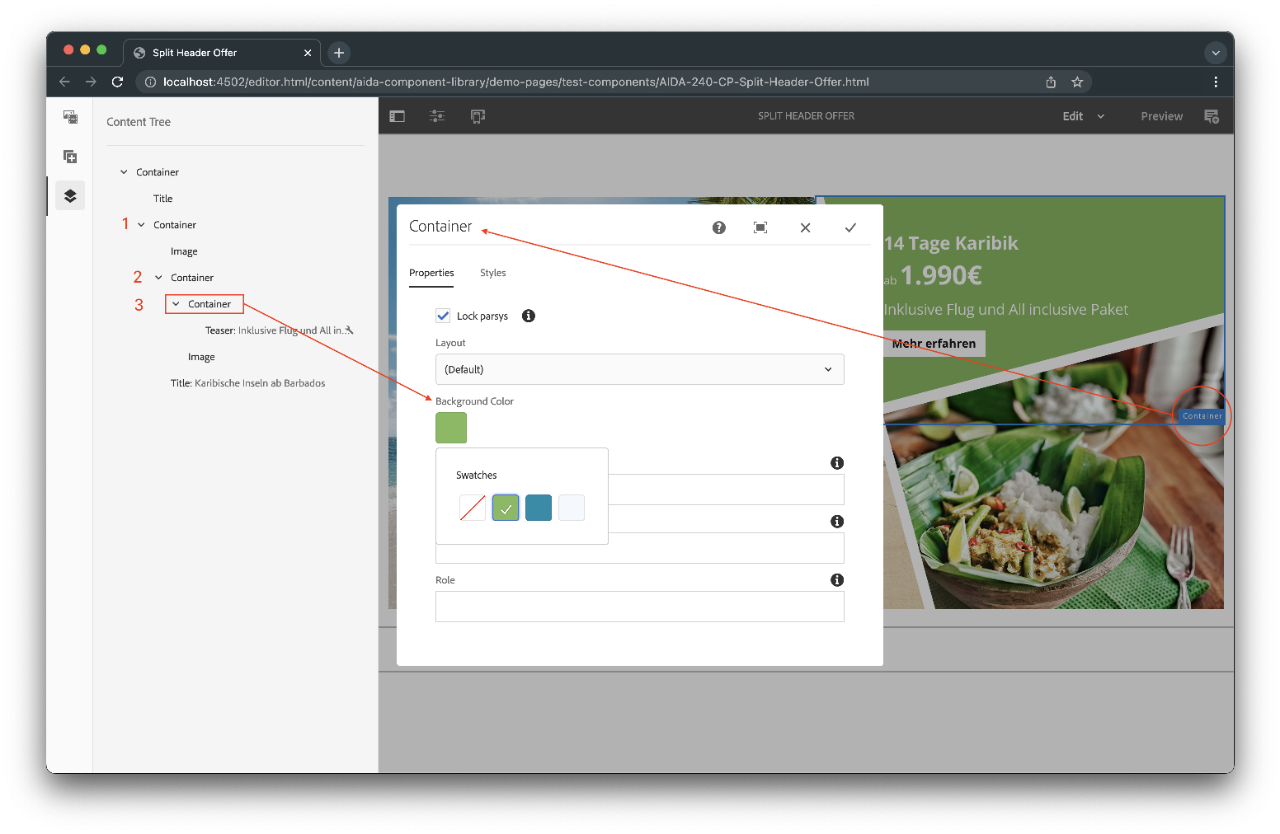Image resolution: width=1280 pixels, height=834 pixels.
Task: Choose the blue color swatch
Action: [x=538, y=508]
